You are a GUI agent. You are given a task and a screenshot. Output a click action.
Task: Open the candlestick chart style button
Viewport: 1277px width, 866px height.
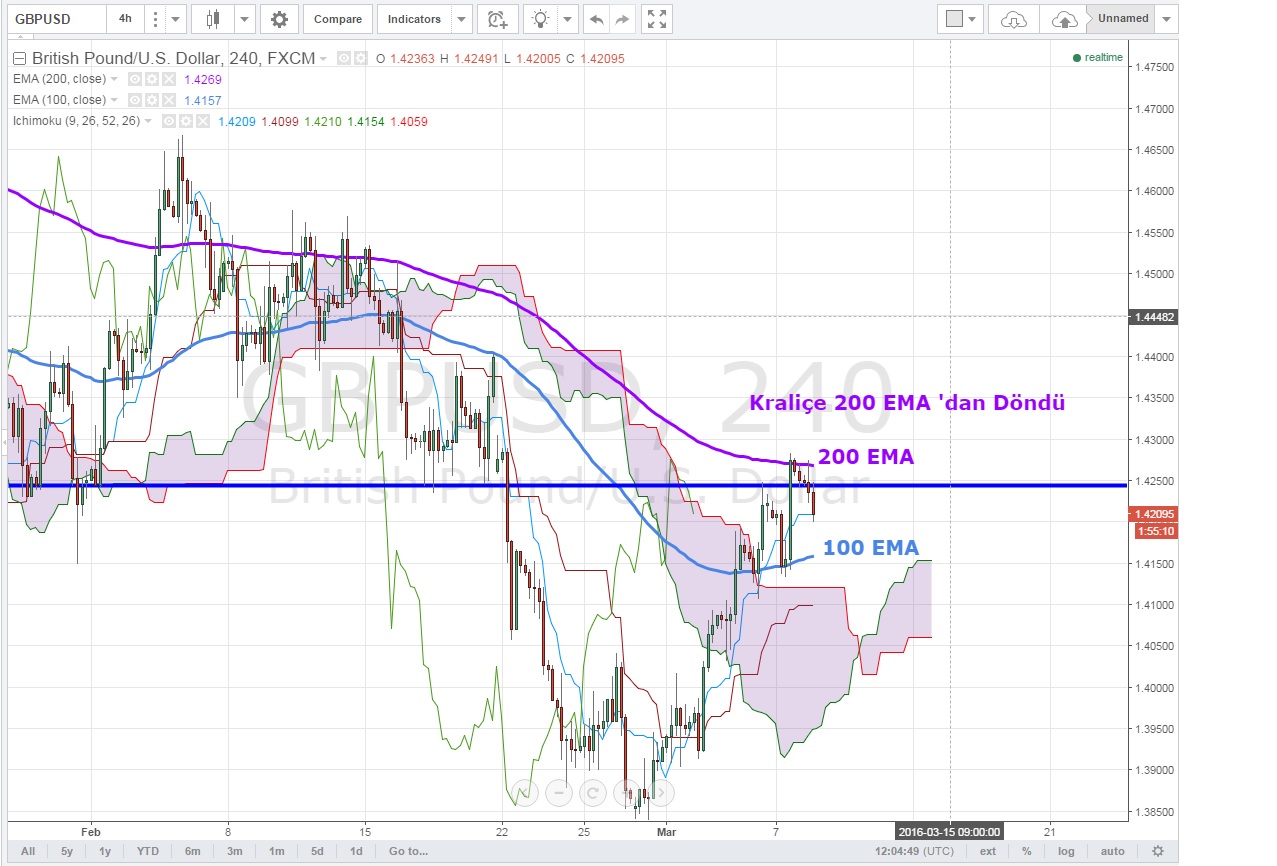click(212, 19)
